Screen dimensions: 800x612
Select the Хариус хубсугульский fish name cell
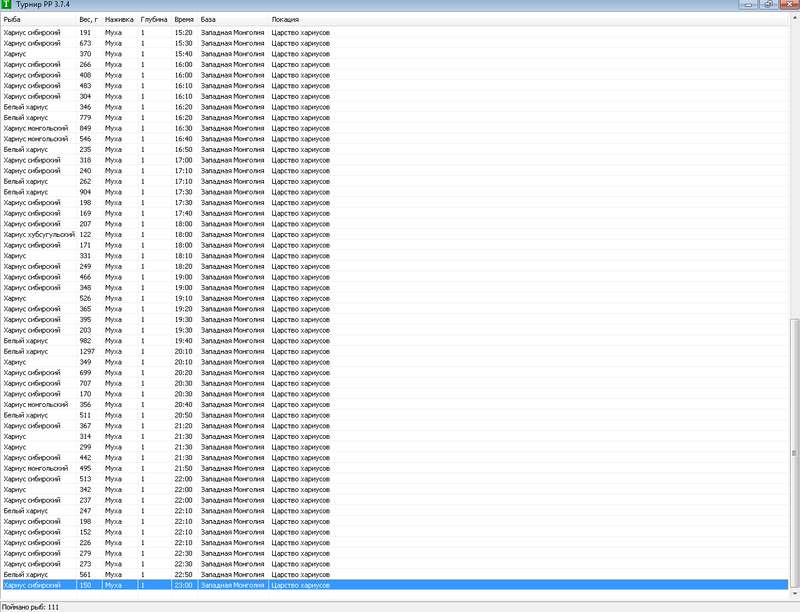tap(39, 235)
